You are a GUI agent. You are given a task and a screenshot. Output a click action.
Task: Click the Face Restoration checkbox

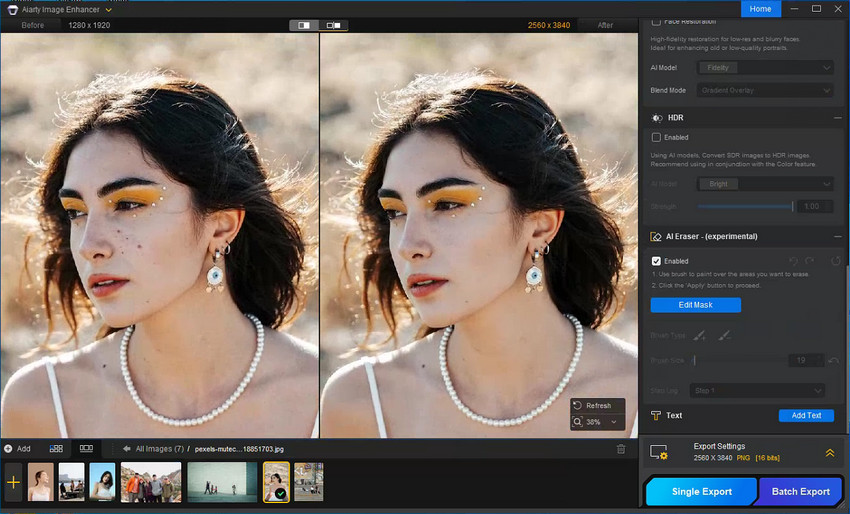click(x=656, y=22)
